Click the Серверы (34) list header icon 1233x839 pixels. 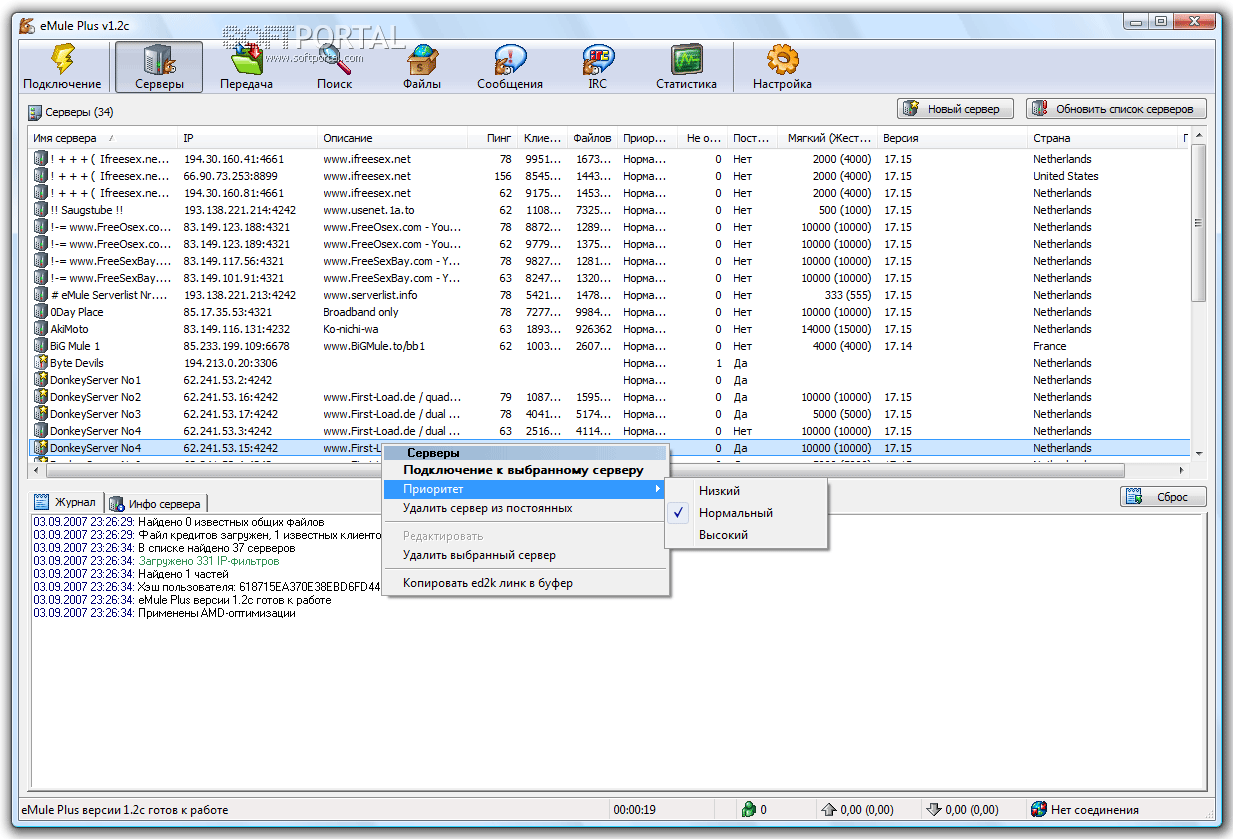coord(35,112)
